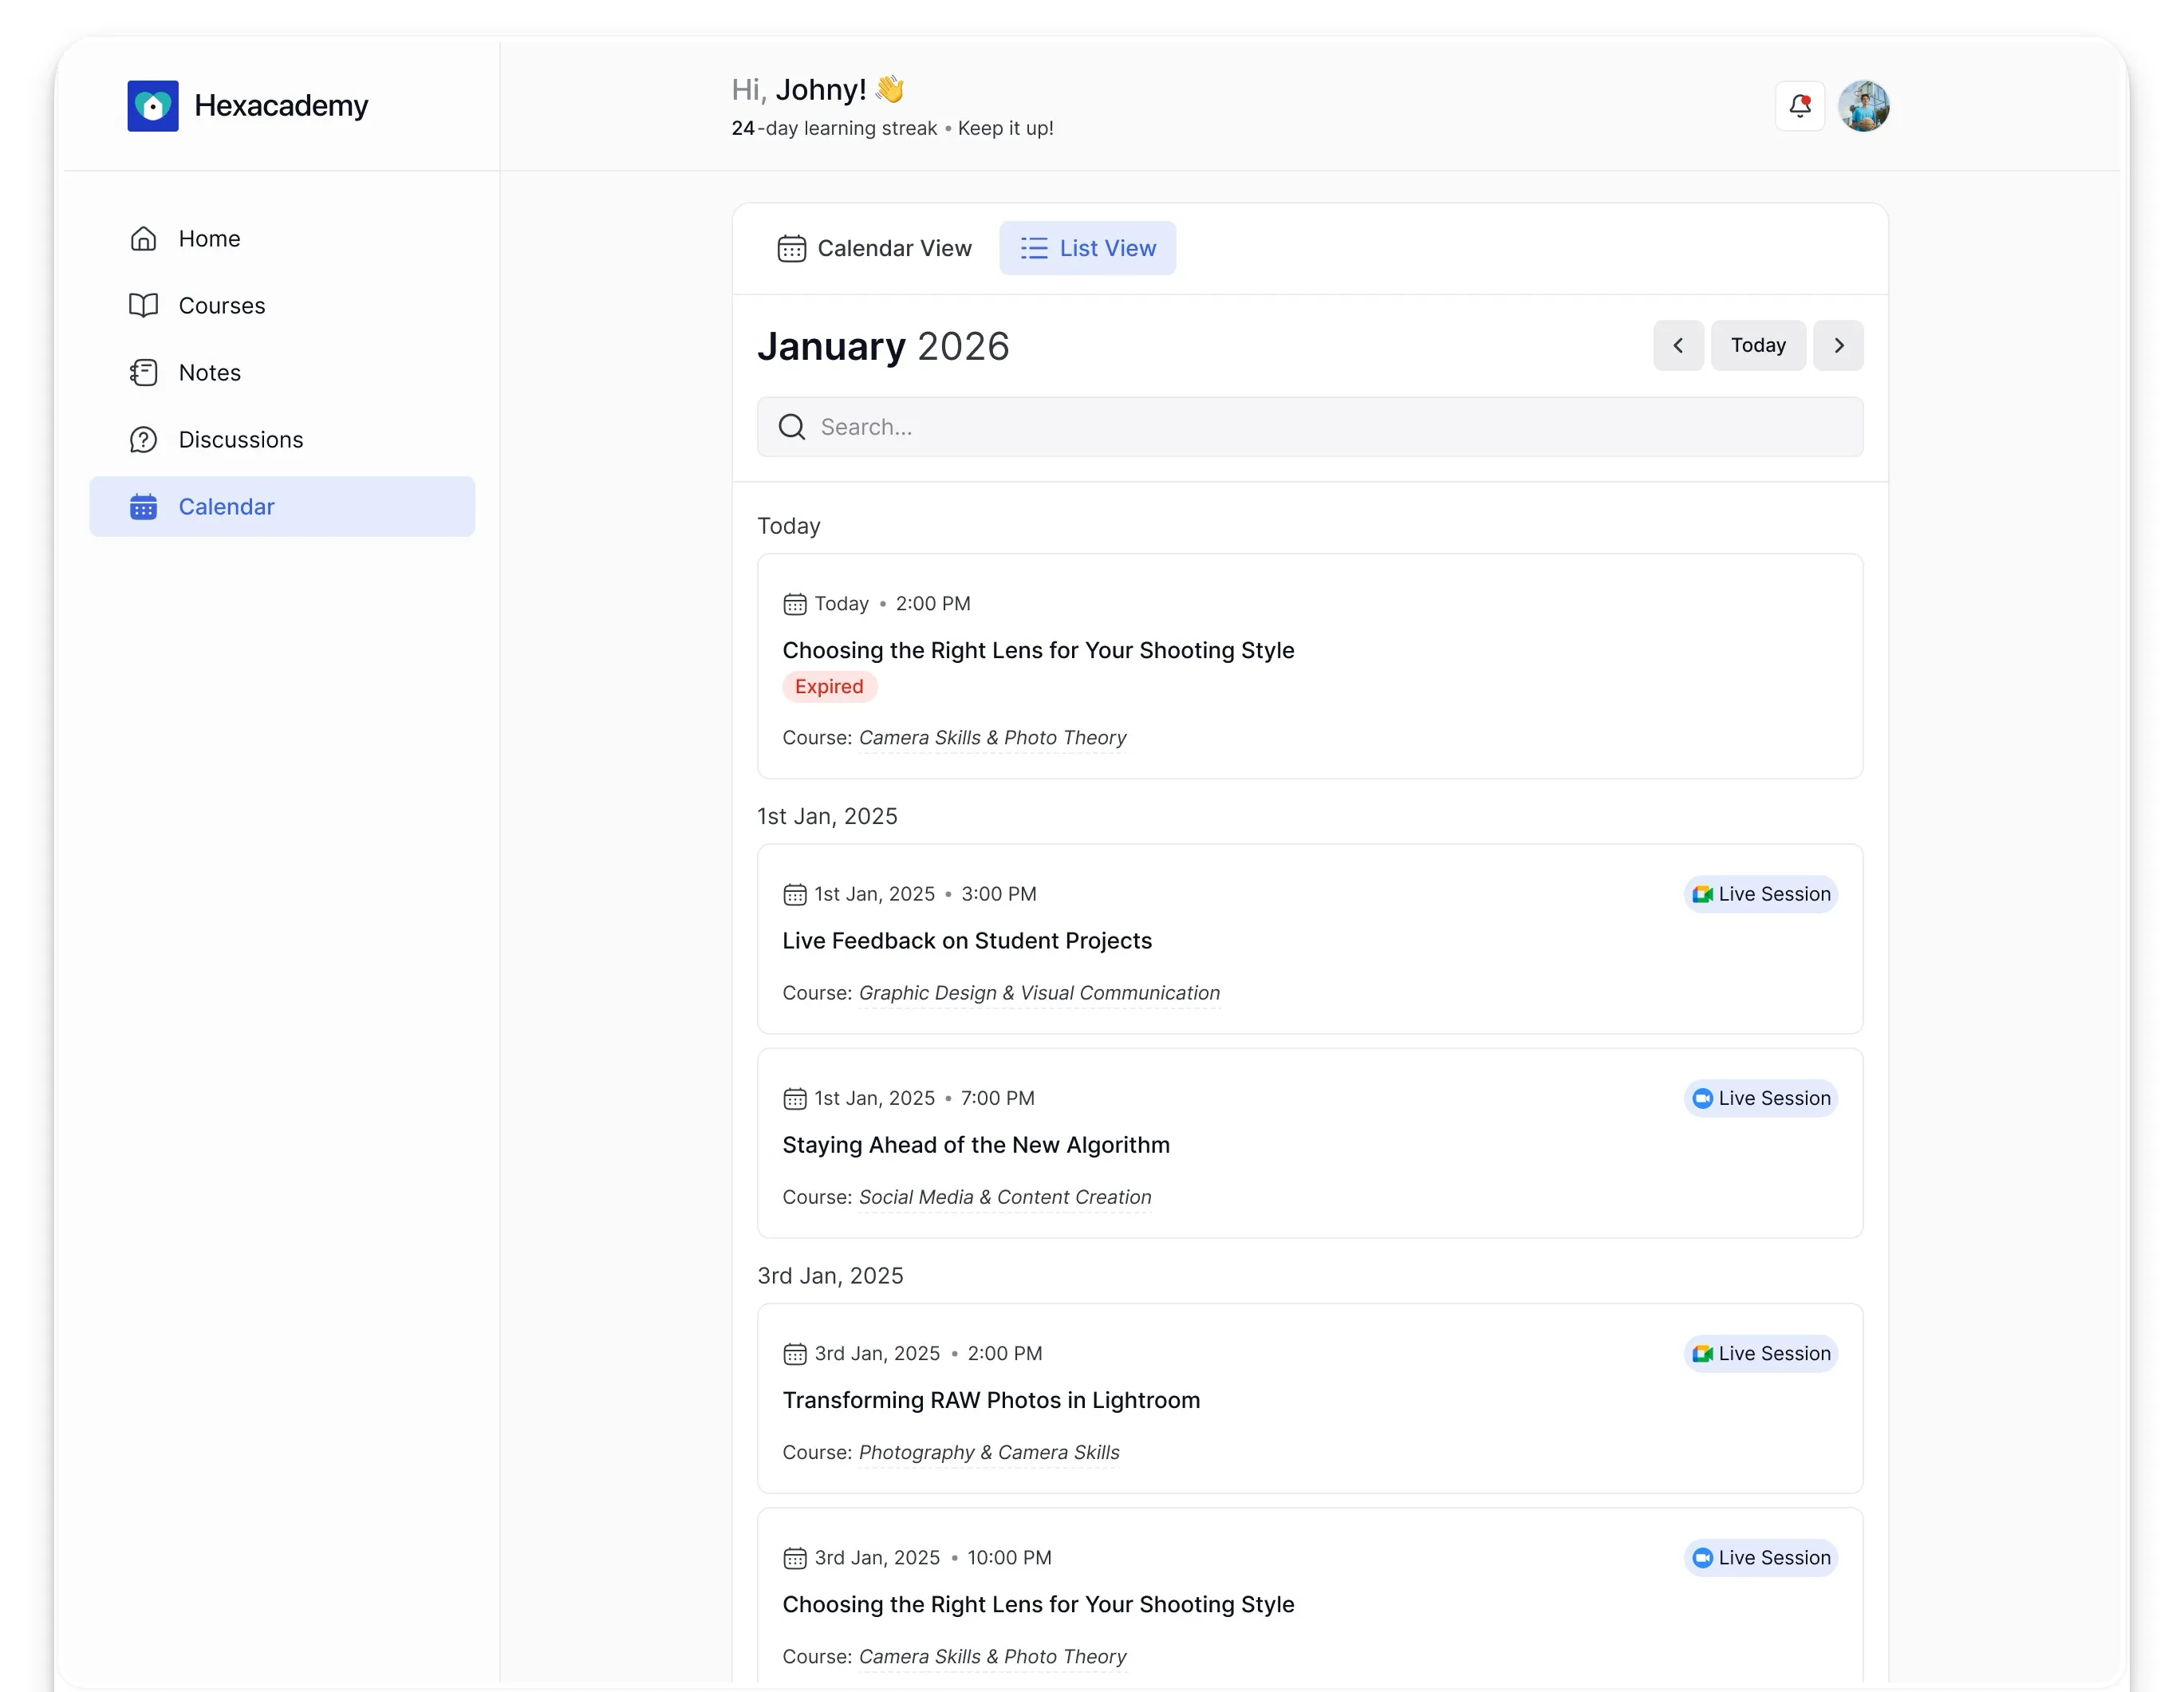Click the Courses book icon
The image size is (2184, 1692).
(x=144, y=306)
